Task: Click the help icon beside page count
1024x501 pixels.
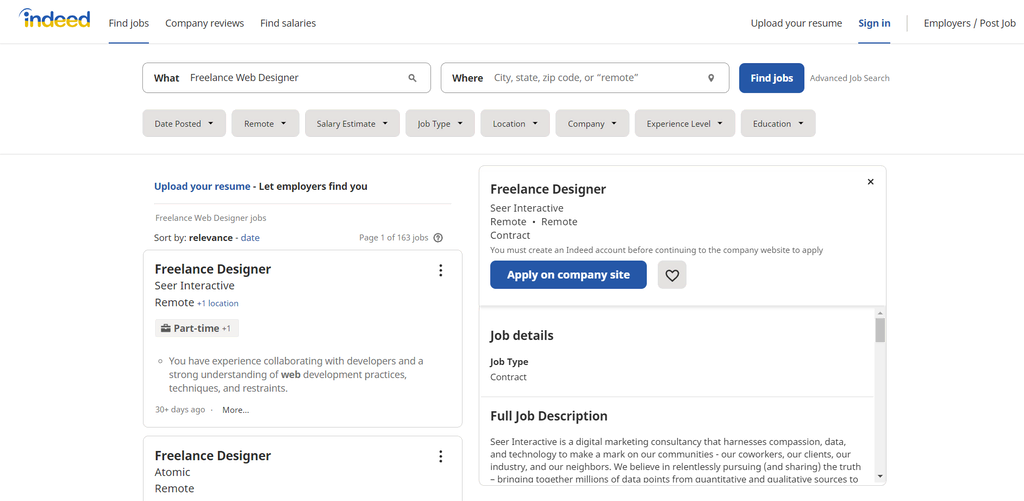Action: coord(438,238)
